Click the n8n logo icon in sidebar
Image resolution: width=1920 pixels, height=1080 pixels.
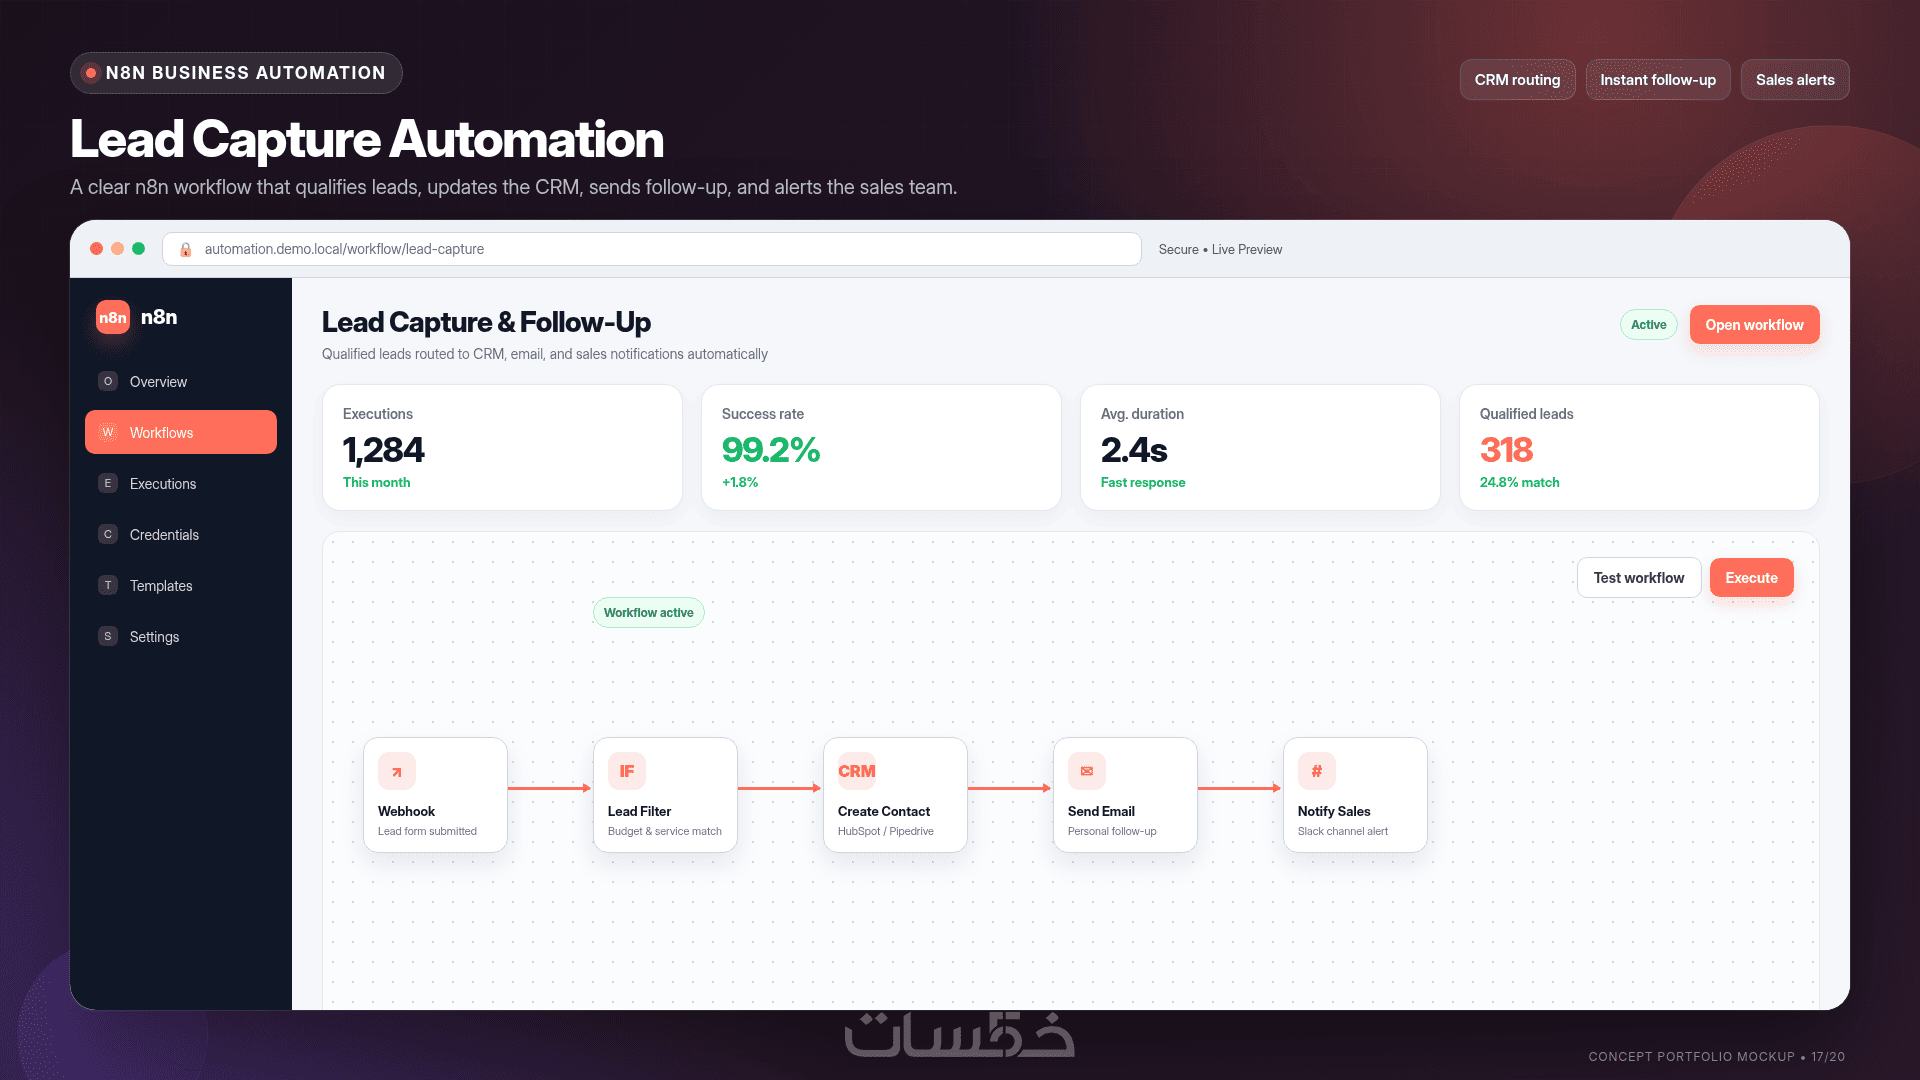pos(113,318)
